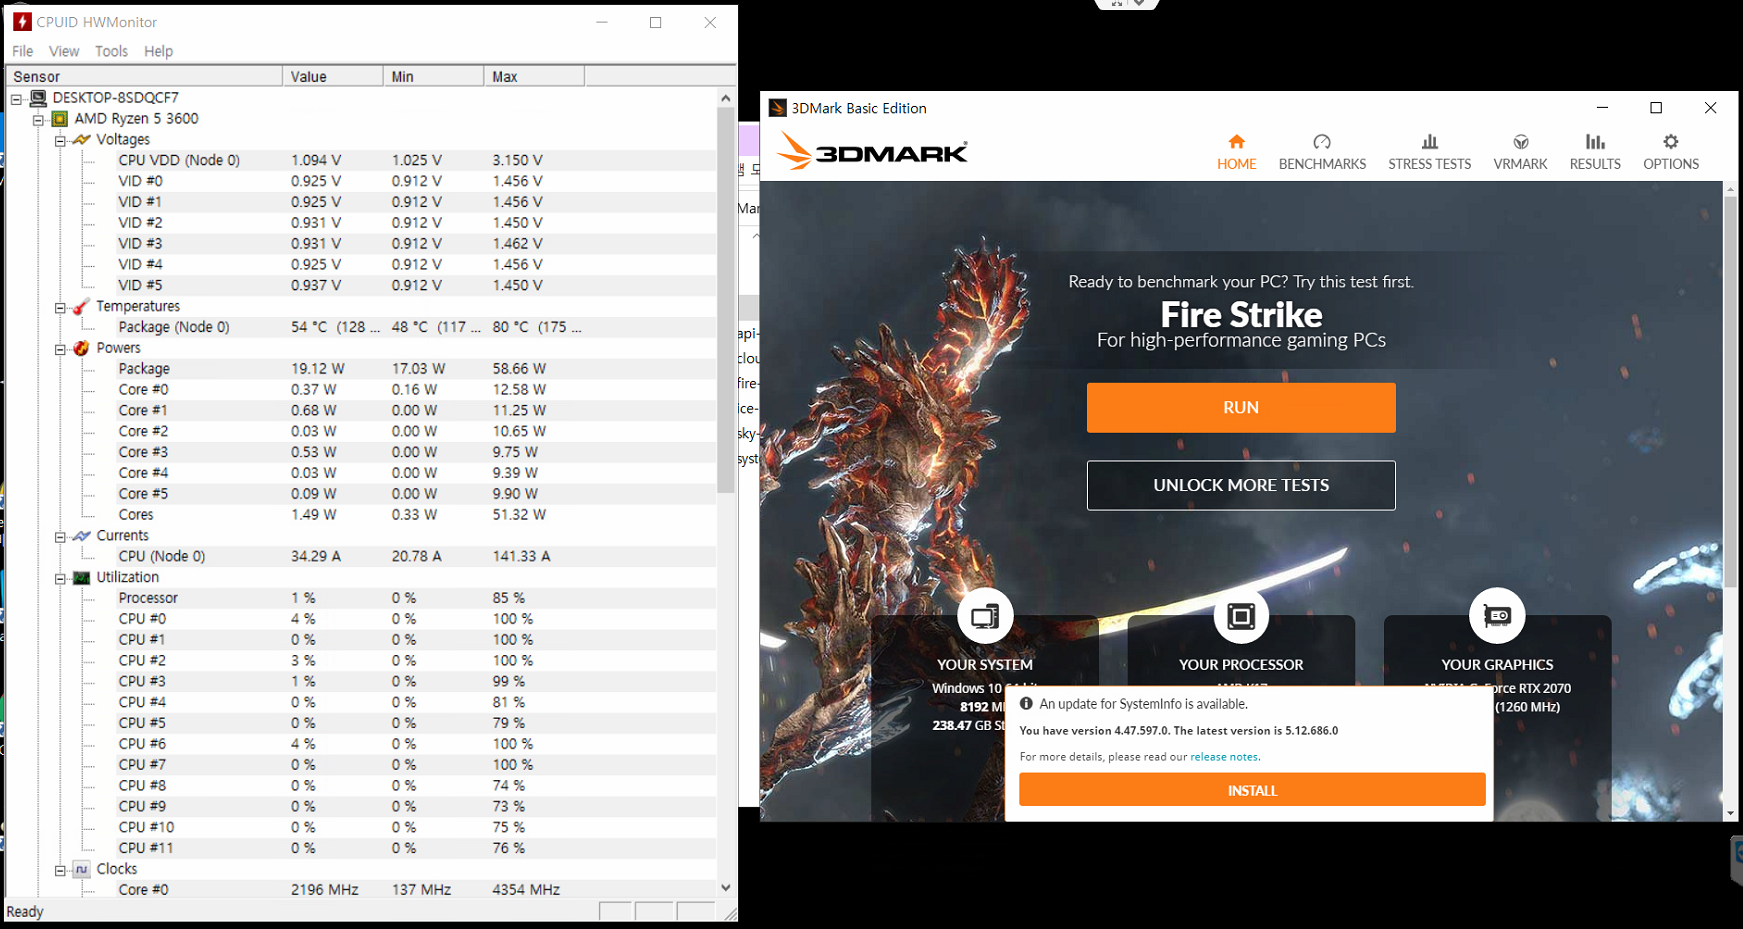Open the VRMark icon in 3DMark
This screenshot has height=929, width=1743.
(1520, 142)
